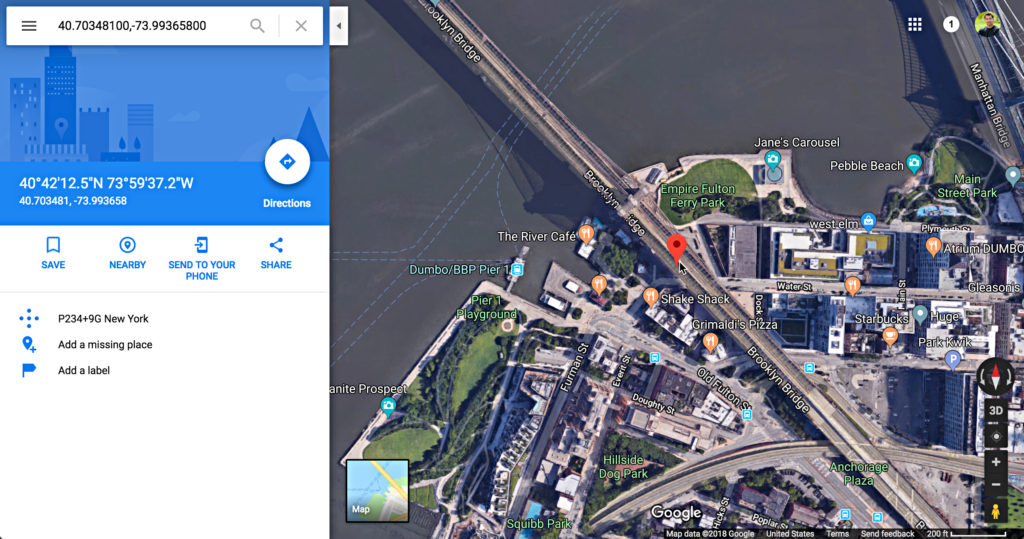
Task: Switch to Map view thumbnail
Action: pyautogui.click(x=377, y=491)
